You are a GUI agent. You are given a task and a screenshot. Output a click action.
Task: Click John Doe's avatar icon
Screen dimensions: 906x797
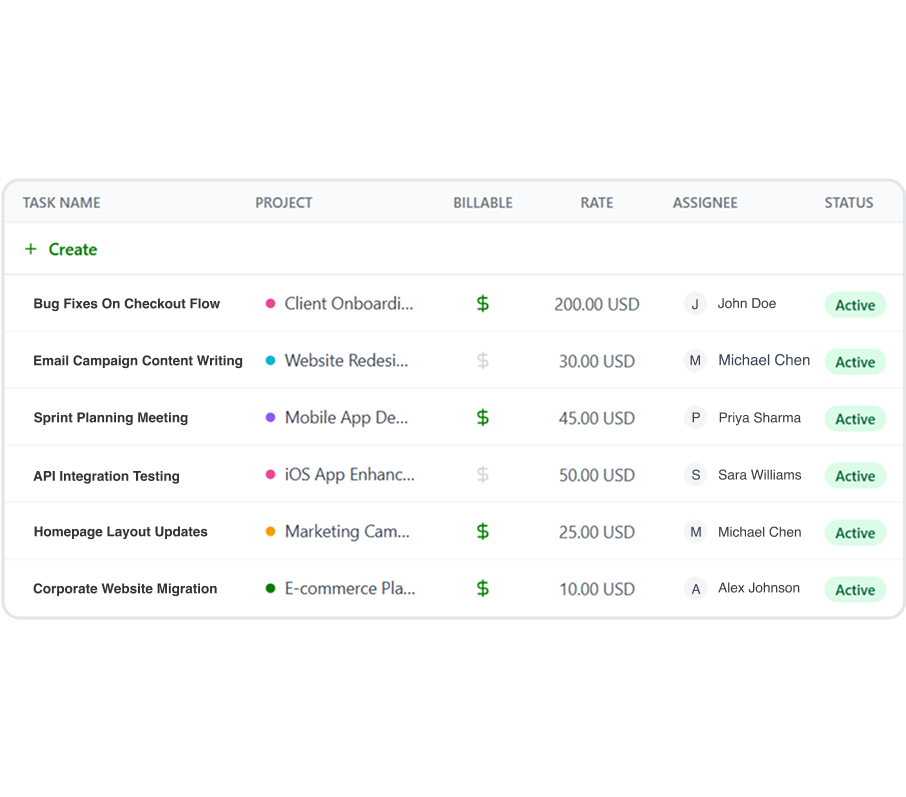(x=695, y=304)
